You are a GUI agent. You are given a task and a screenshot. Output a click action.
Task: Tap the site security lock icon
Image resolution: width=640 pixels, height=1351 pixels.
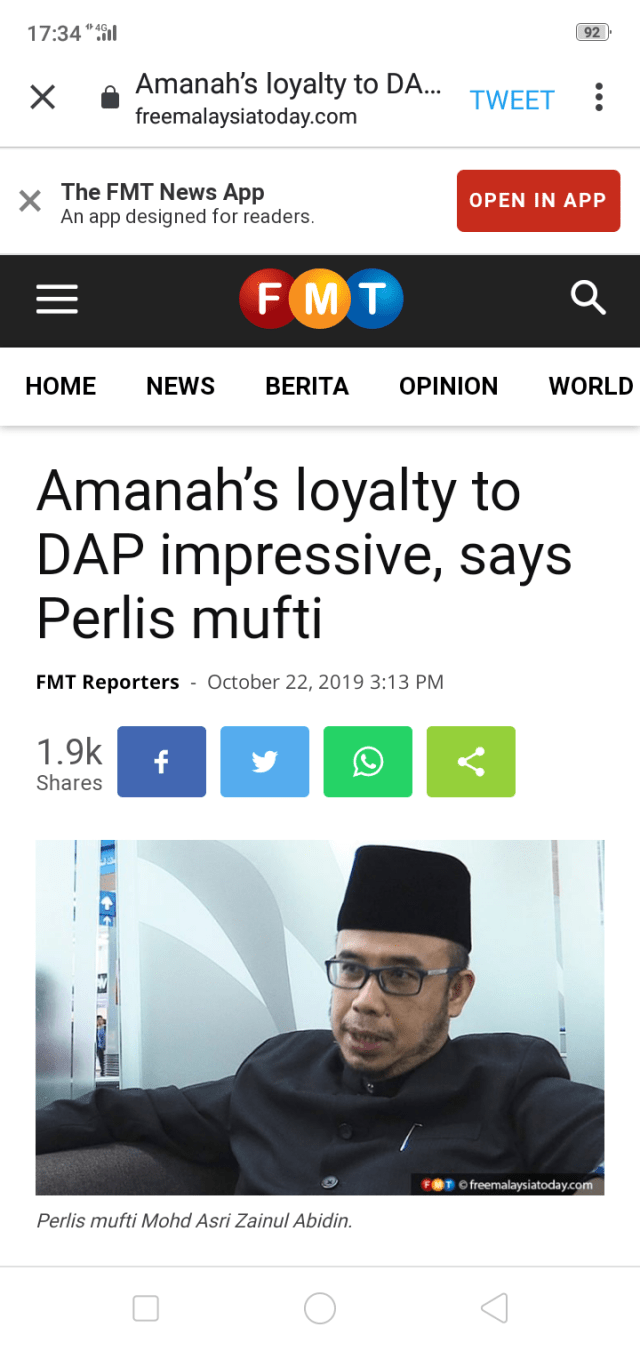click(x=110, y=98)
